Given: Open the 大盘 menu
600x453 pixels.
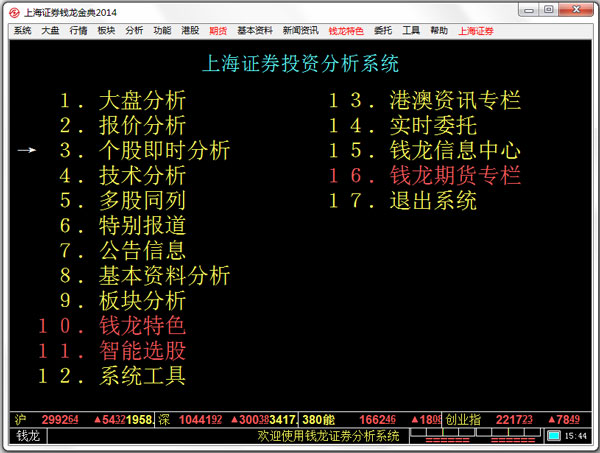Looking at the screenshot, I should 50,31.
